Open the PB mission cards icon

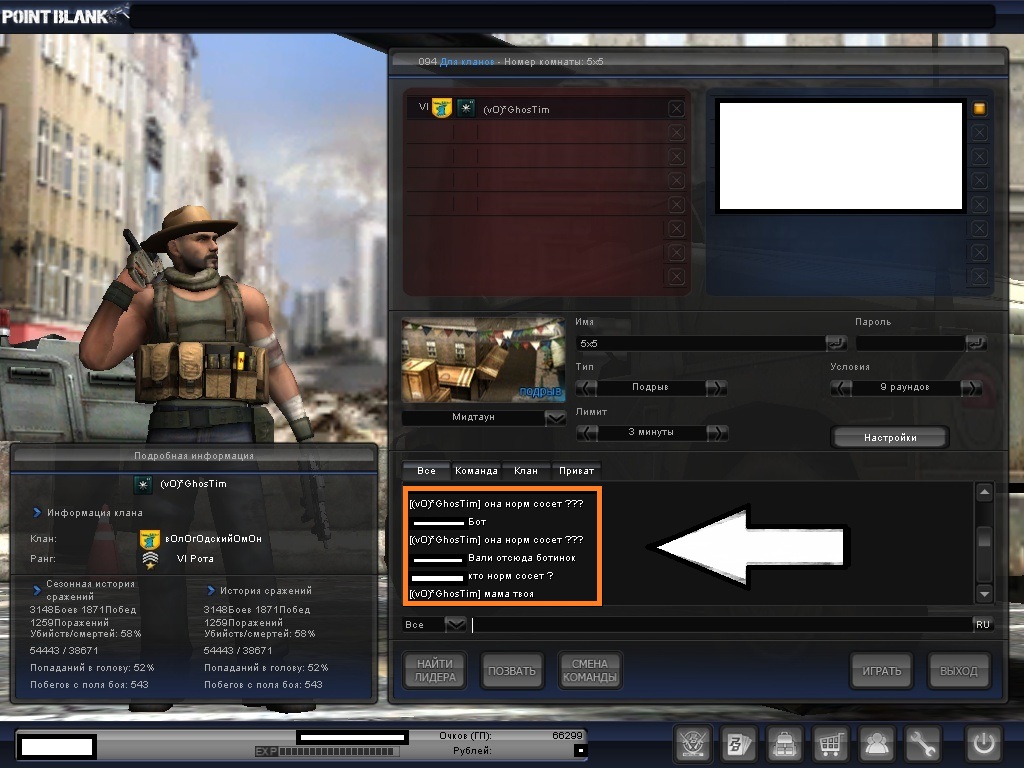point(737,744)
